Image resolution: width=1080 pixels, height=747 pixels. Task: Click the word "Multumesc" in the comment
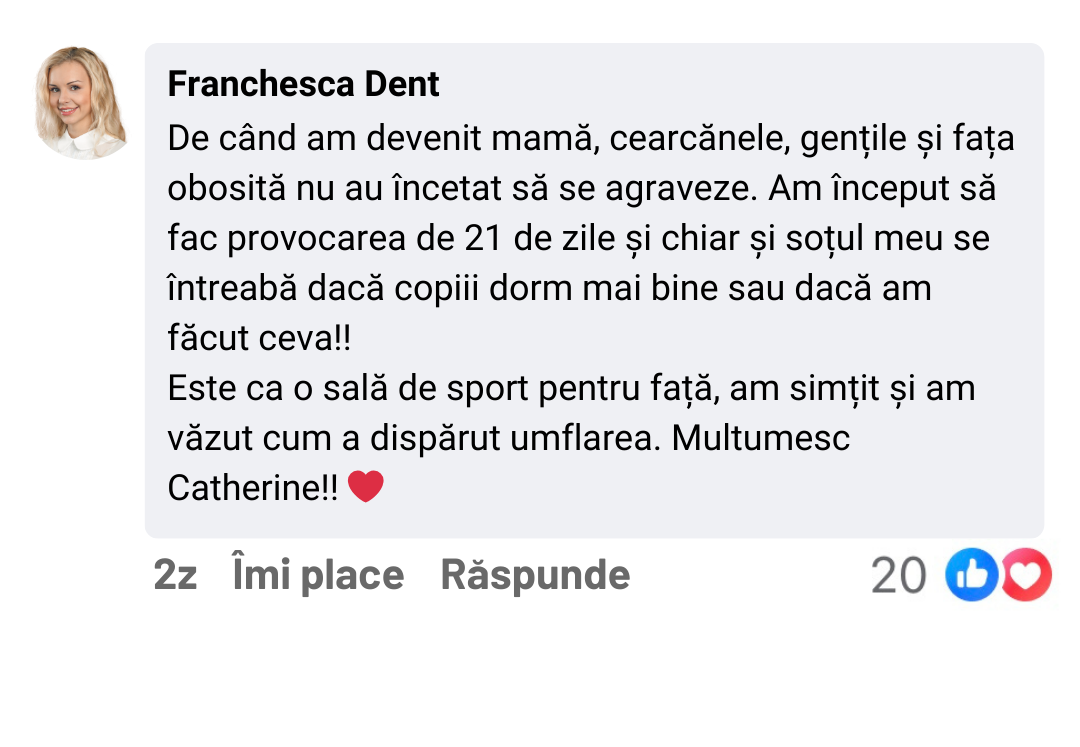tap(761, 438)
